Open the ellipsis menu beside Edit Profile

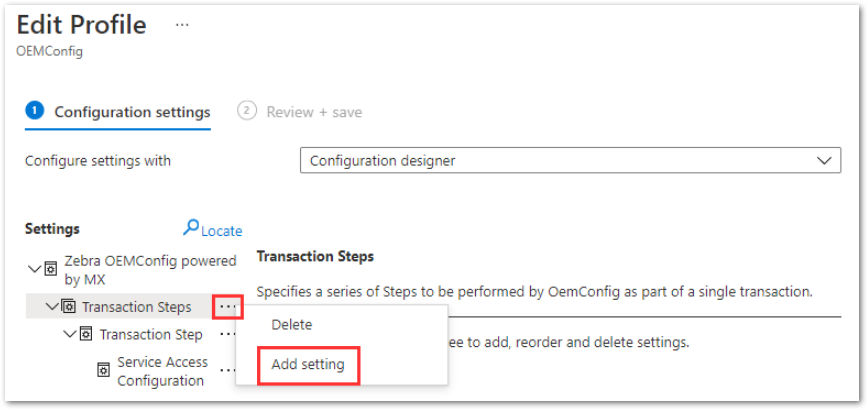(182, 25)
